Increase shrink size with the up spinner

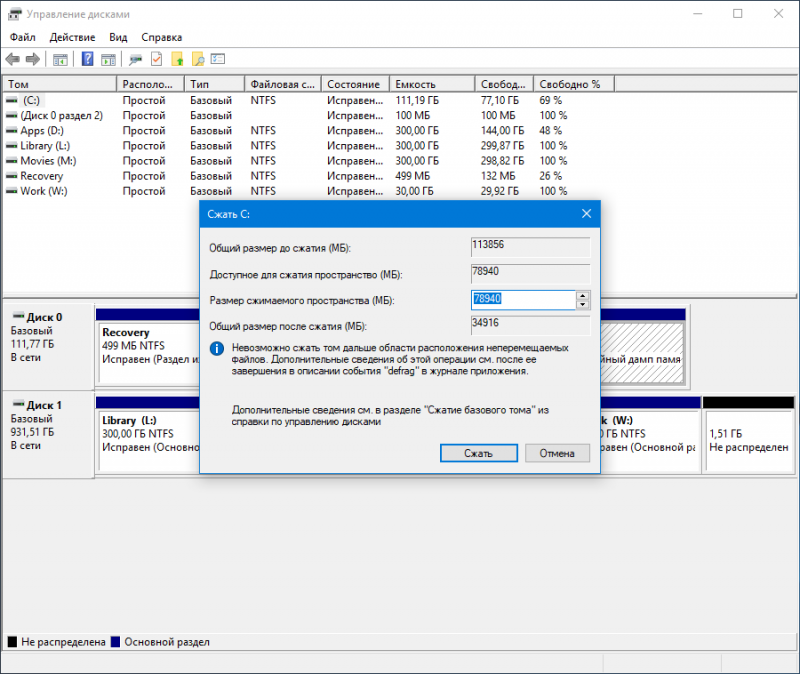pos(583,295)
